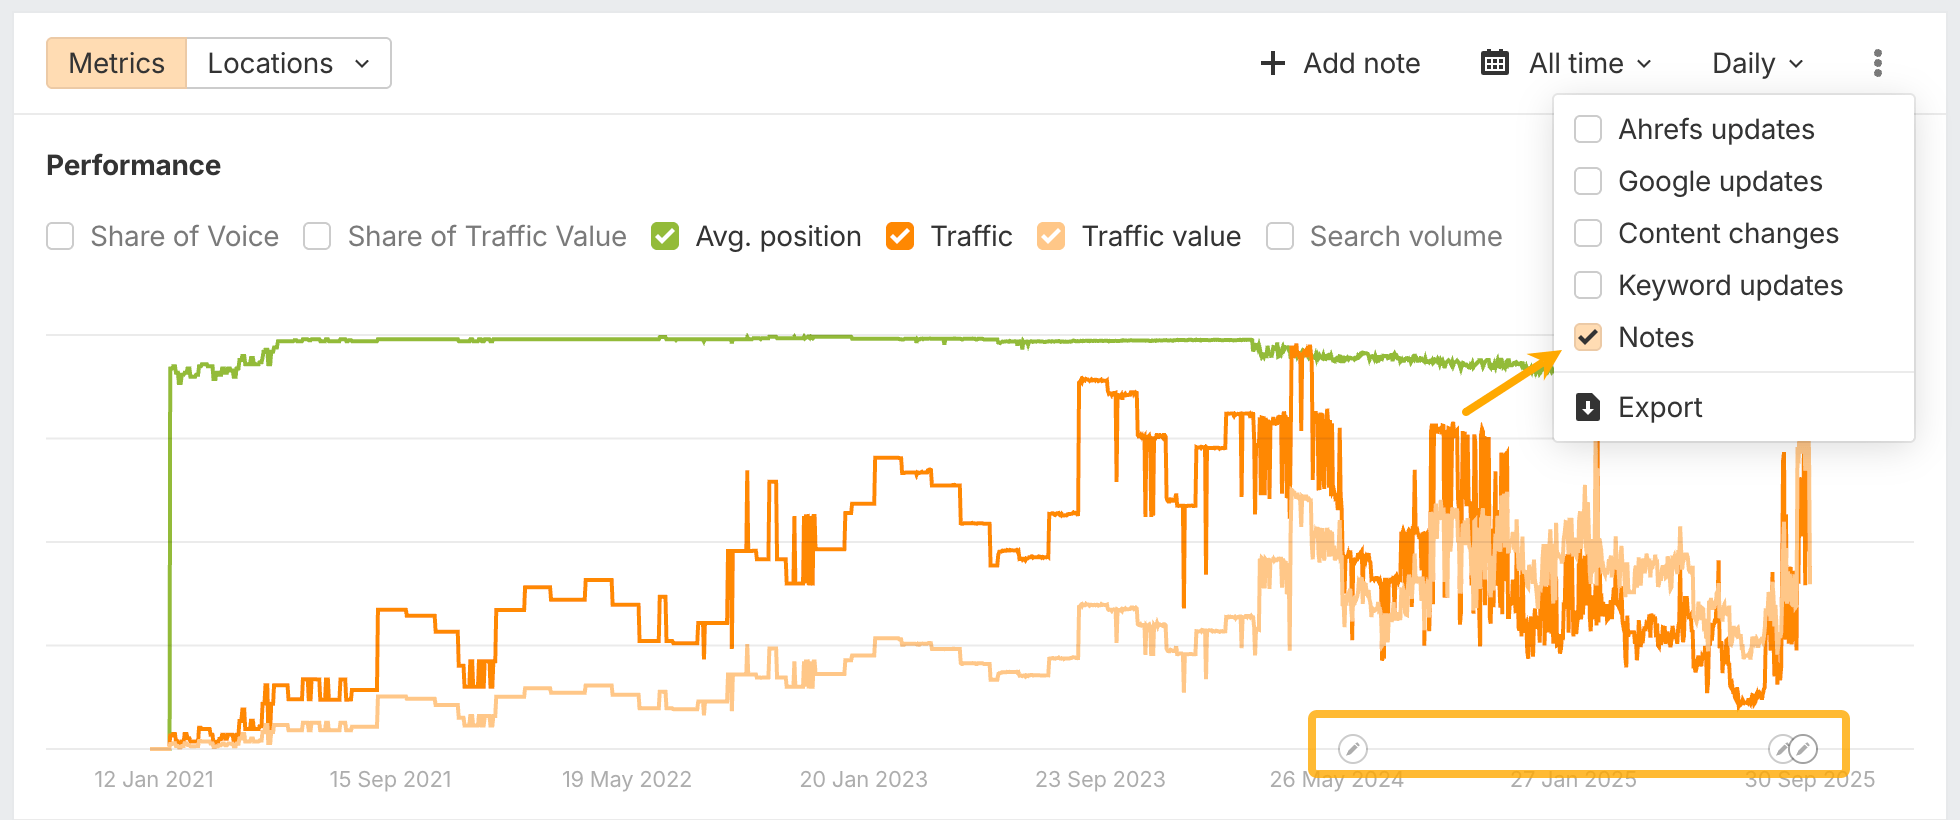Enable the Search volume checkbox
This screenshot has width=1960, height=820.
click(x=1280, y=237)
